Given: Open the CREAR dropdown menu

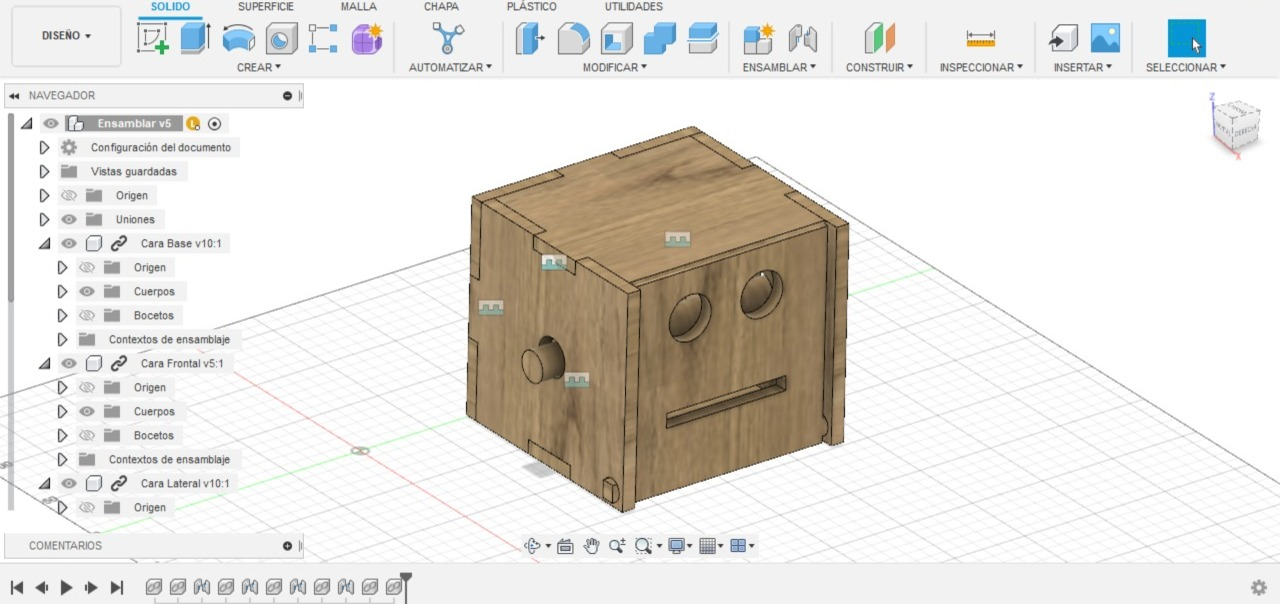Looking at the screenshot, I should pos(259,67).
